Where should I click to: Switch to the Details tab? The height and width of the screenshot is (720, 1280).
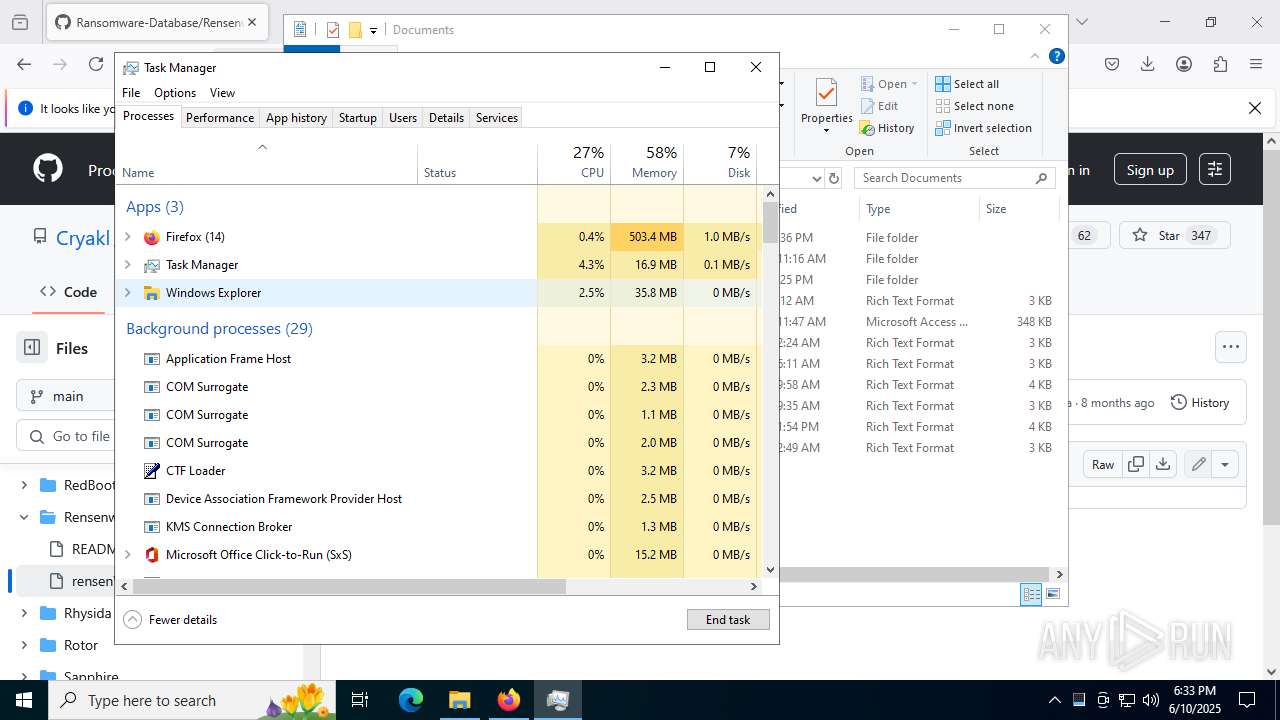click(446, 118)
